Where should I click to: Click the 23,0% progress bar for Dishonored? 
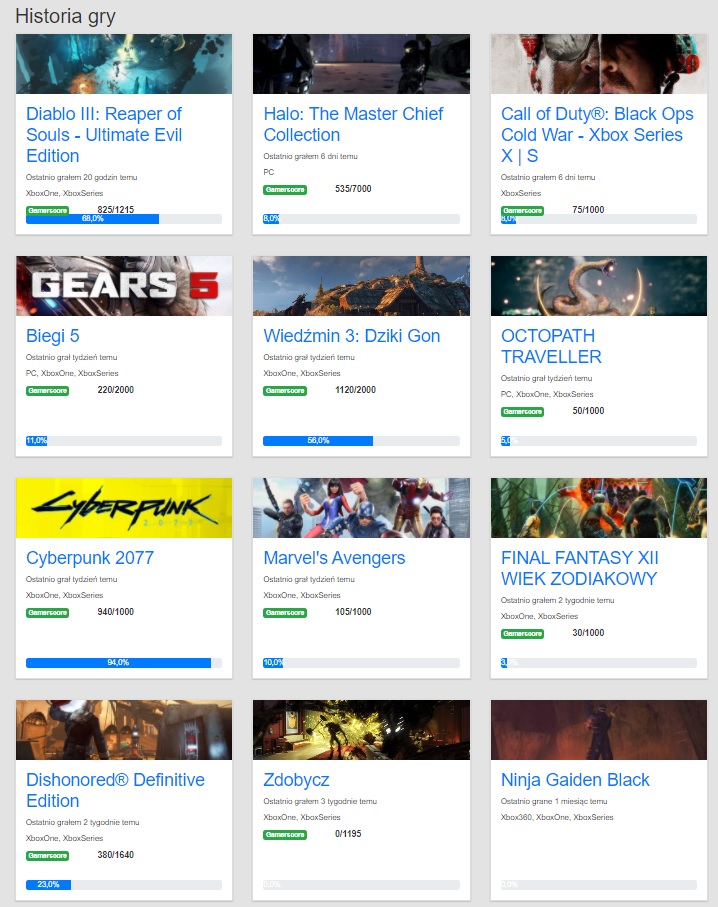click(x=124, y=885)
